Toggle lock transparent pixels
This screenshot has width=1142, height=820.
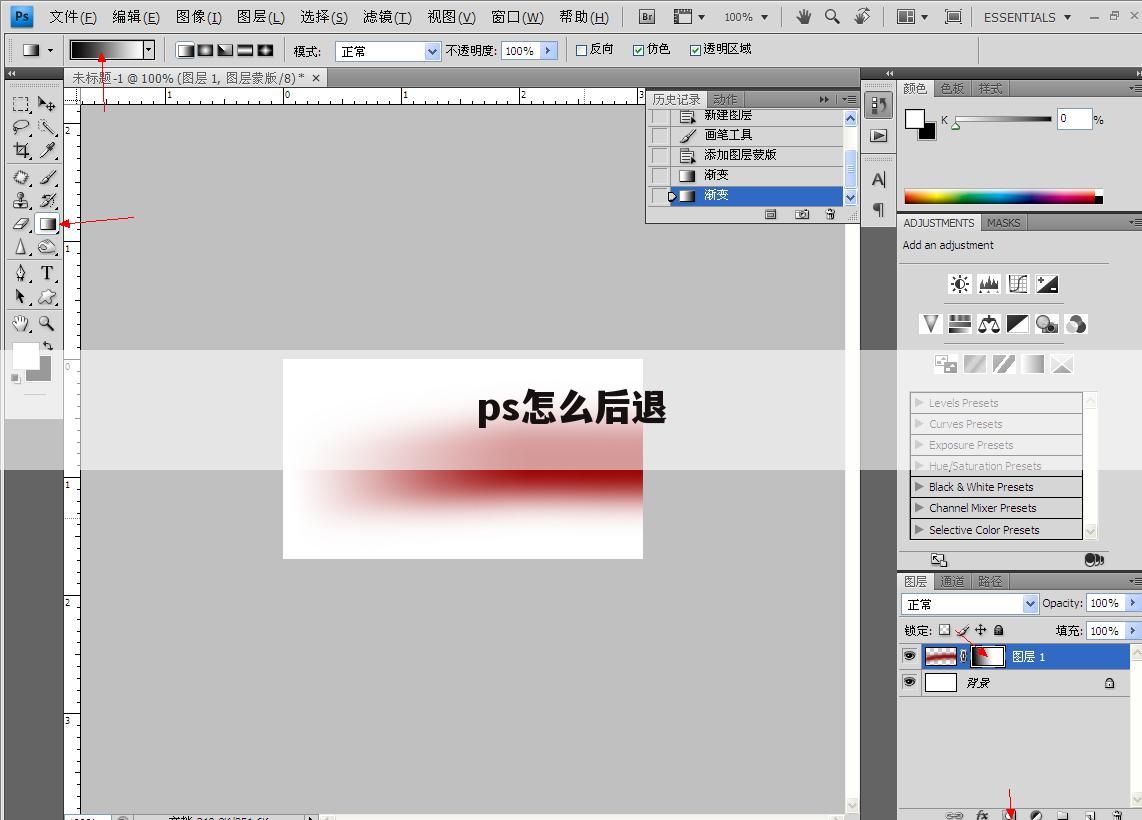(x=945, y=630)
